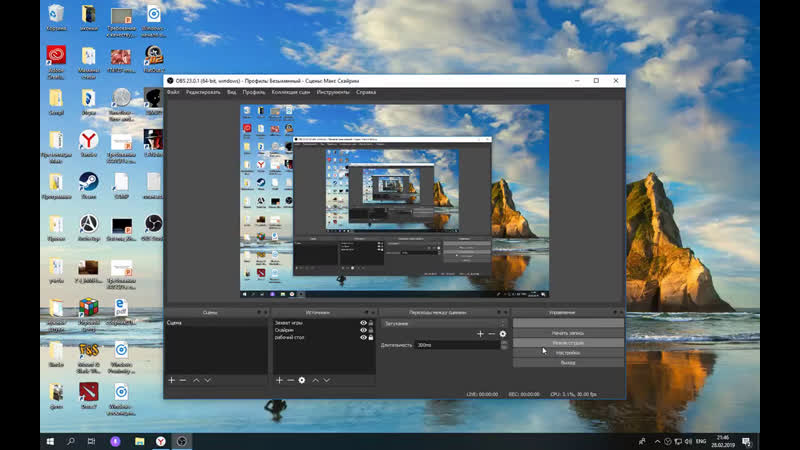Open the purple Alice assistant taskbar icon
The height and width of the screenshot is (450, 800).
[x=115, y=441]
